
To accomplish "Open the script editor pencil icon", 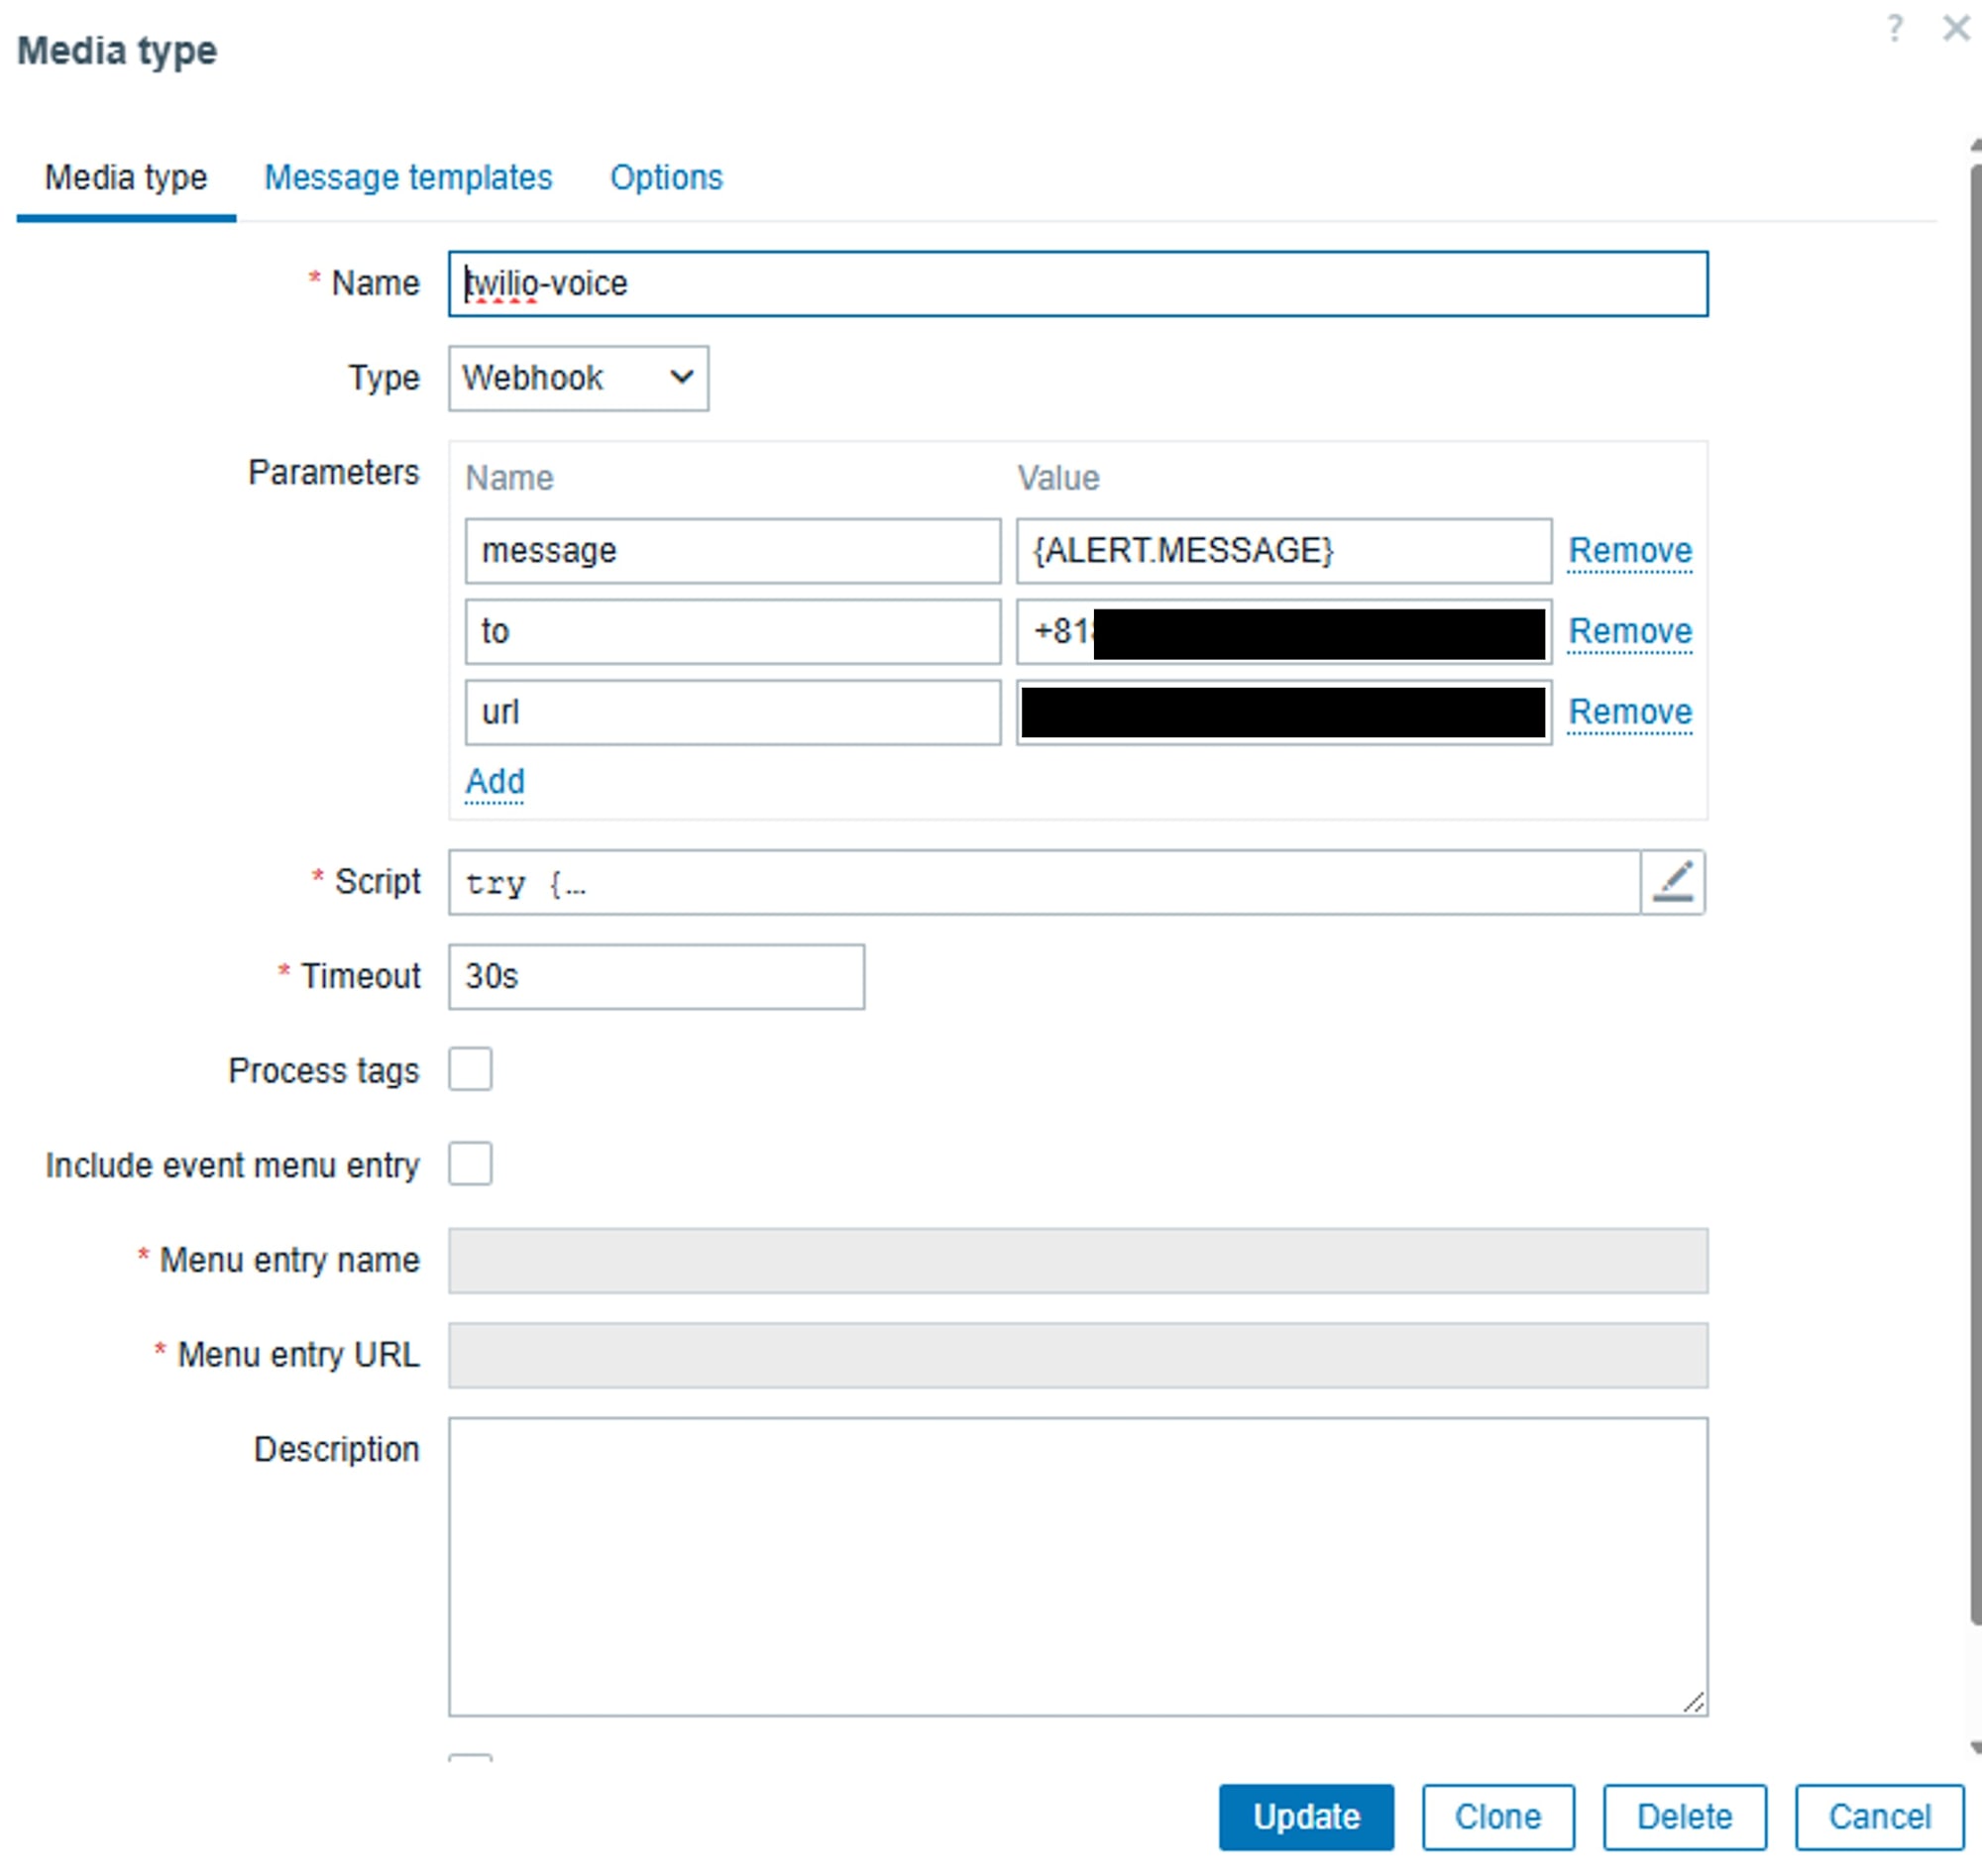I will tap(1673, 882).
